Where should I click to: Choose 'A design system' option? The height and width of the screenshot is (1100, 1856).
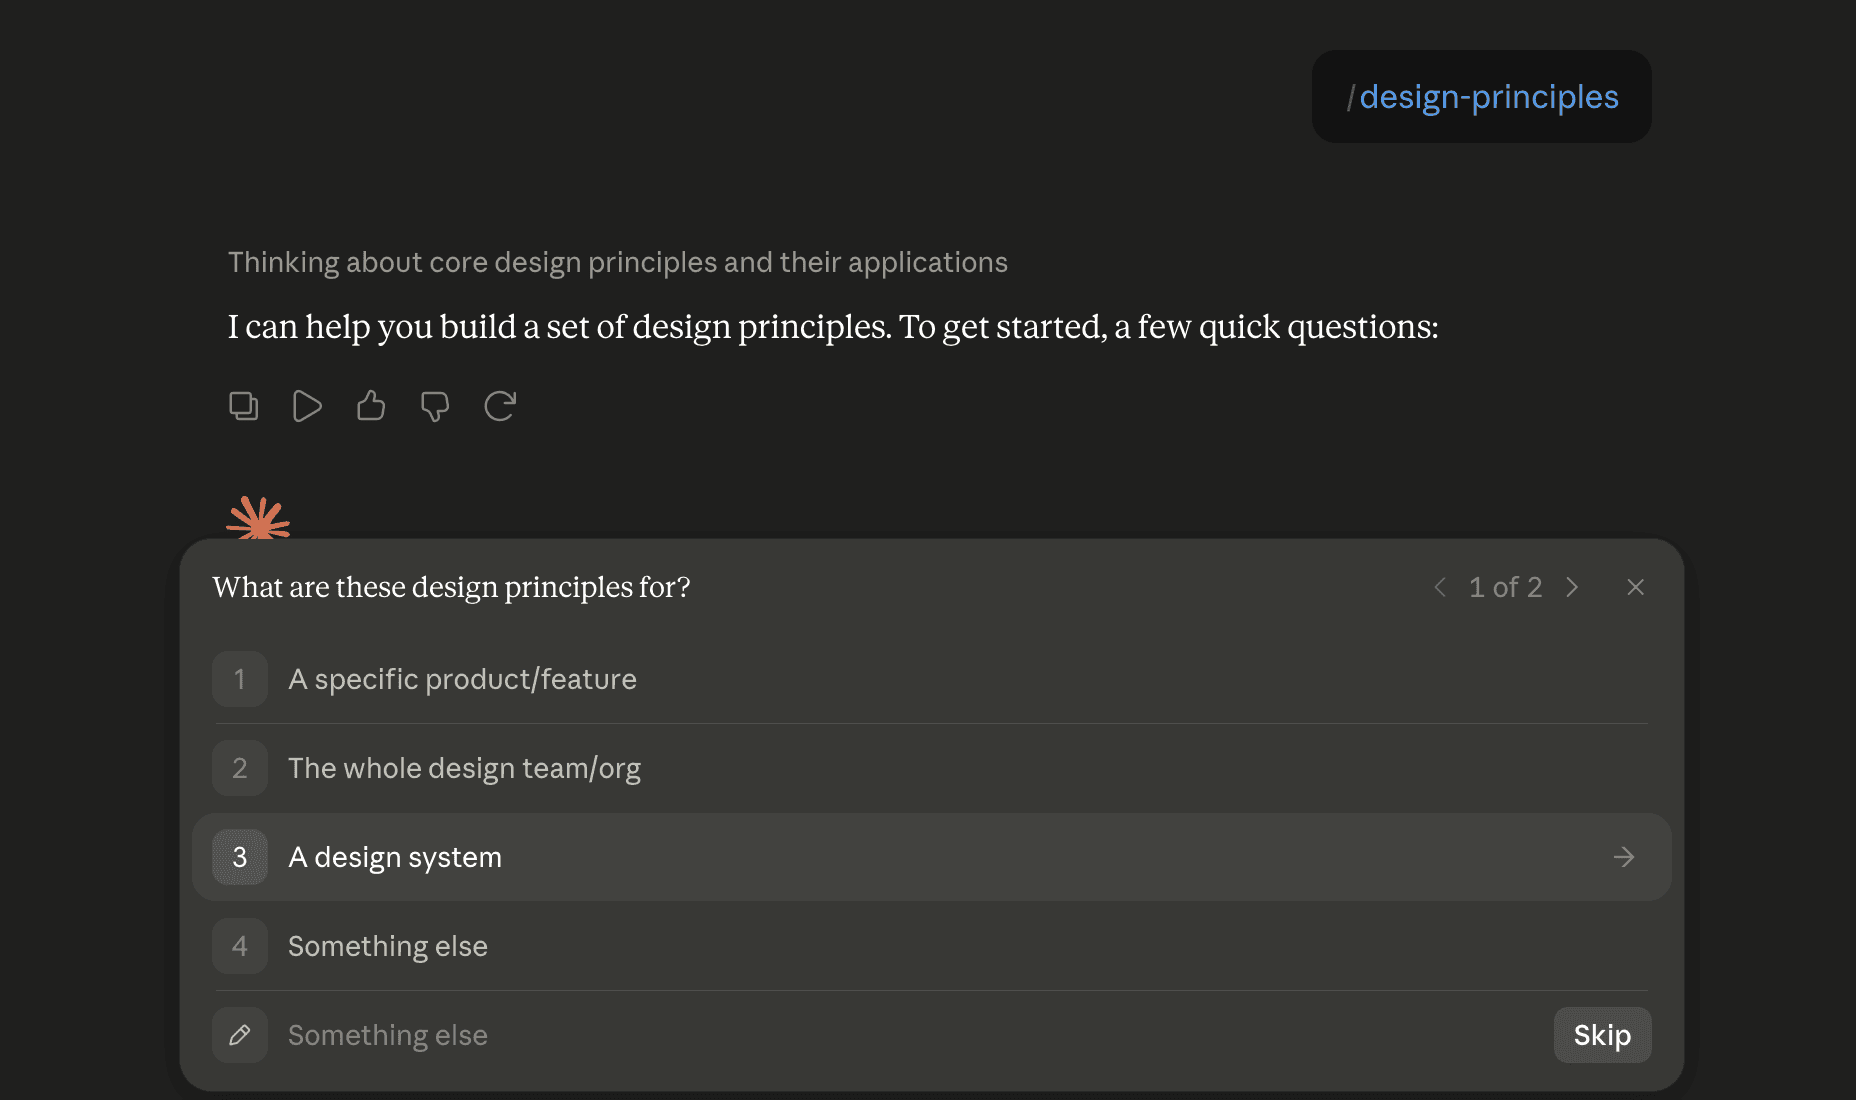(x=930, y=857)
